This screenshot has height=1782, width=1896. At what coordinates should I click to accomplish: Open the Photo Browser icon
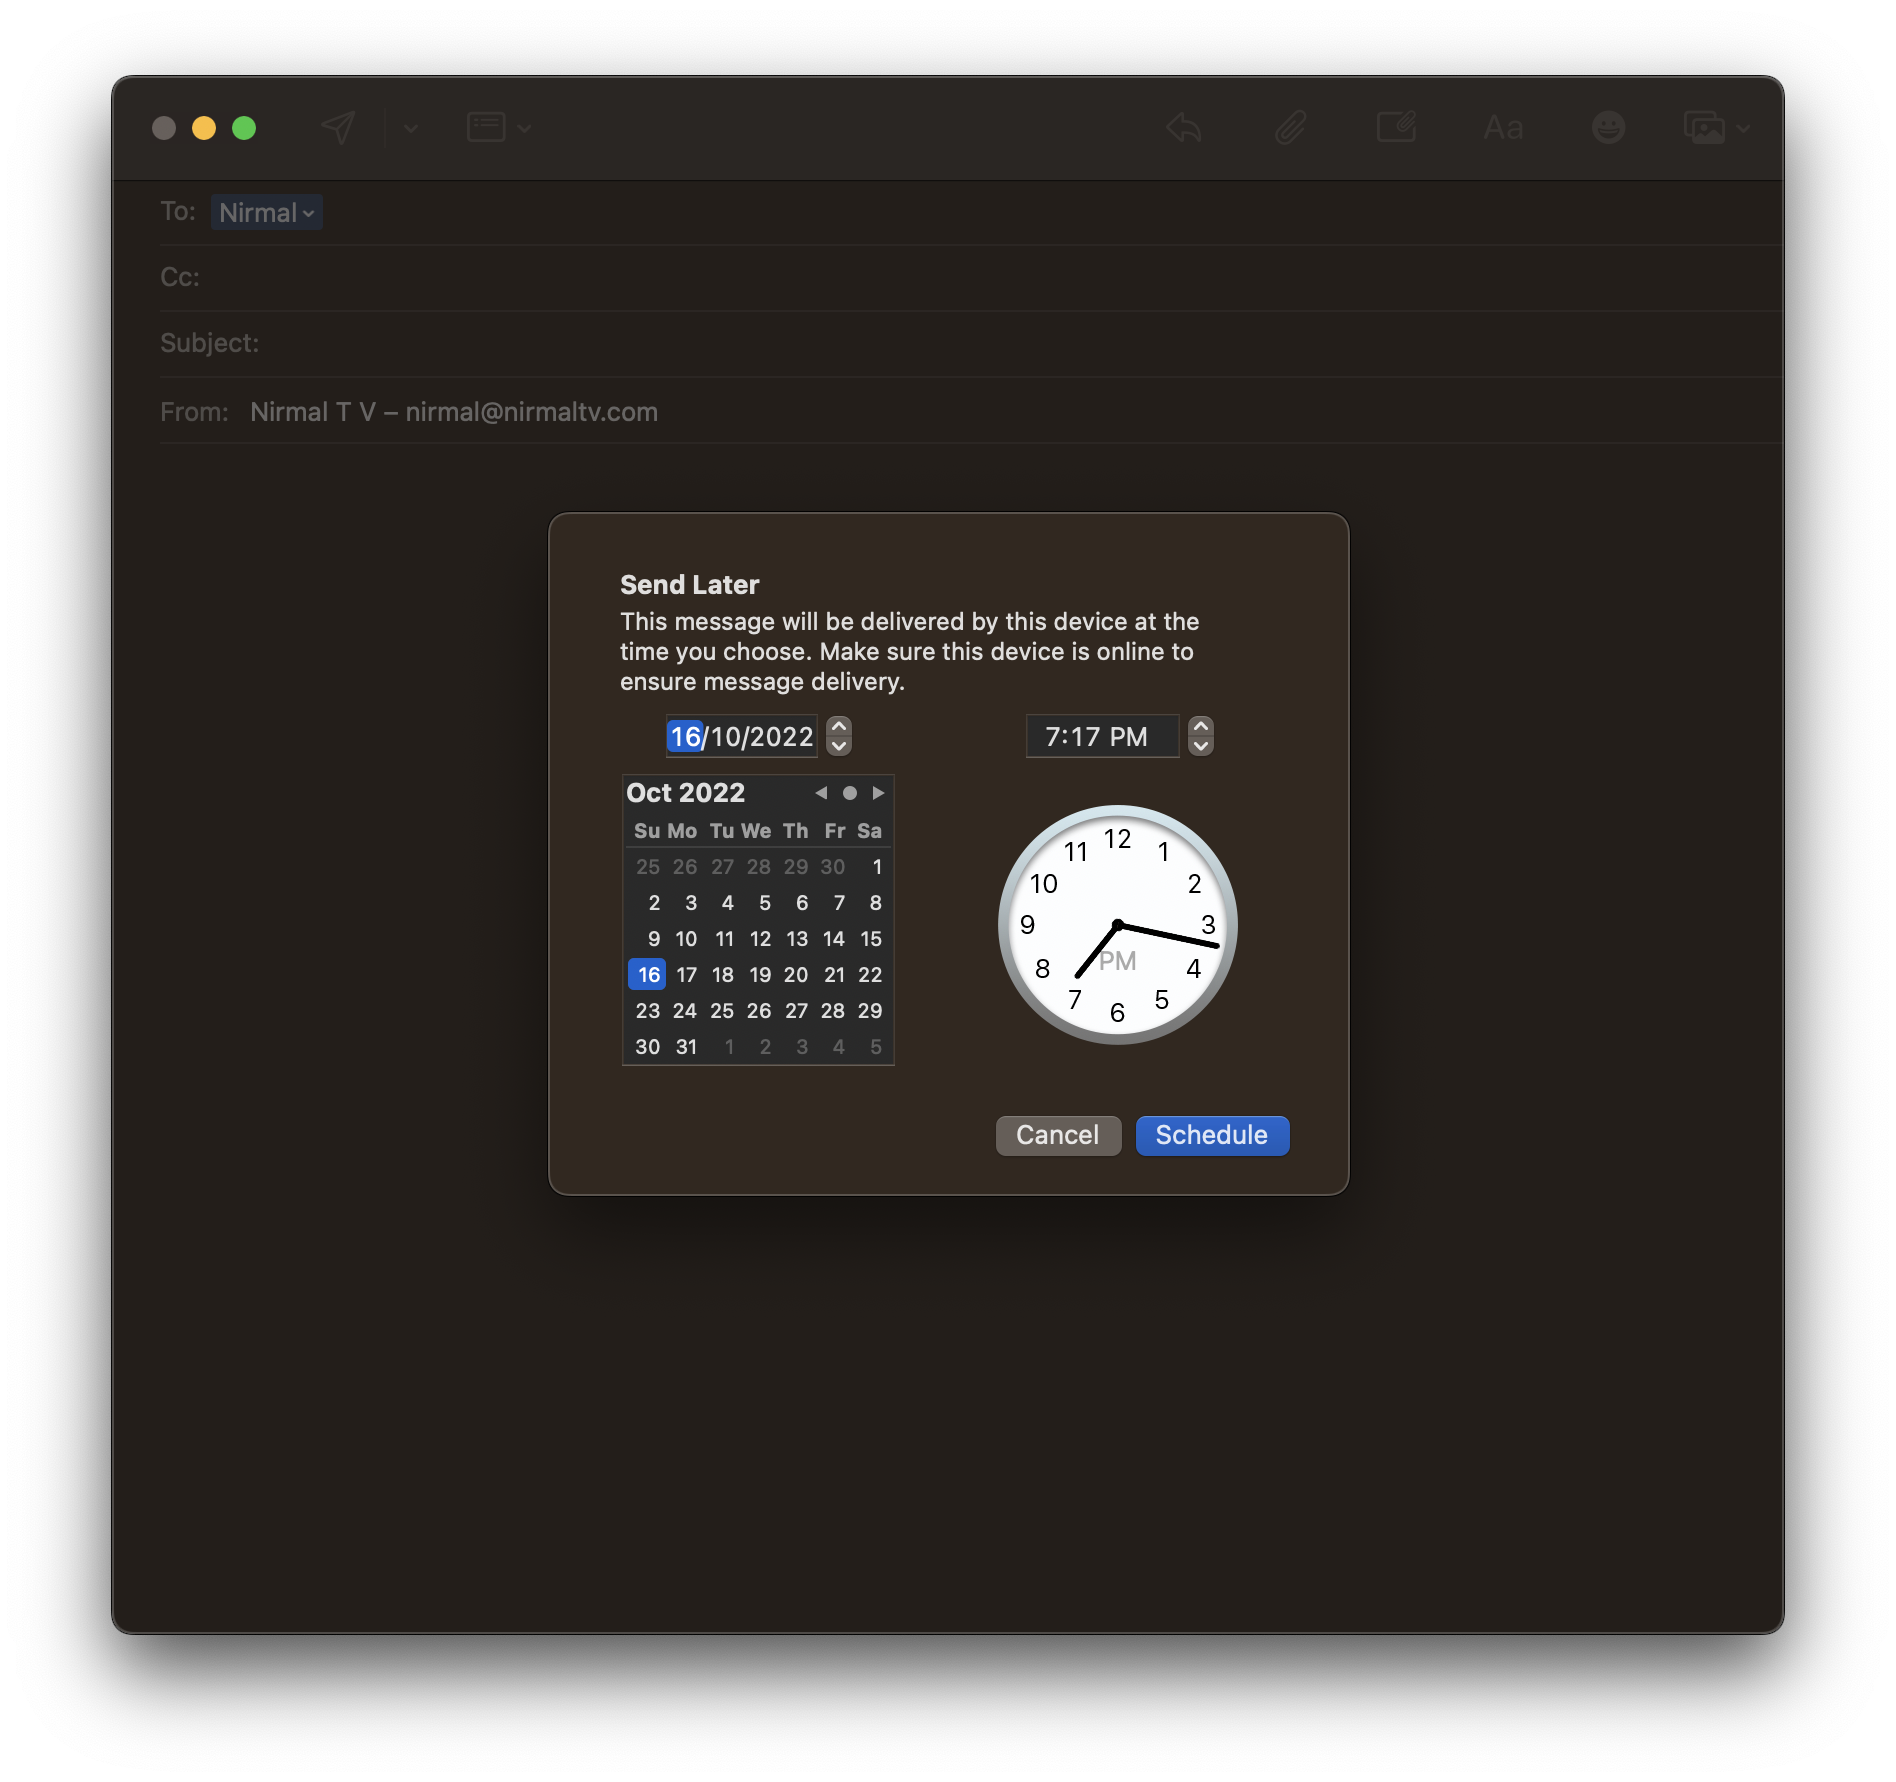coord(1704,128)
